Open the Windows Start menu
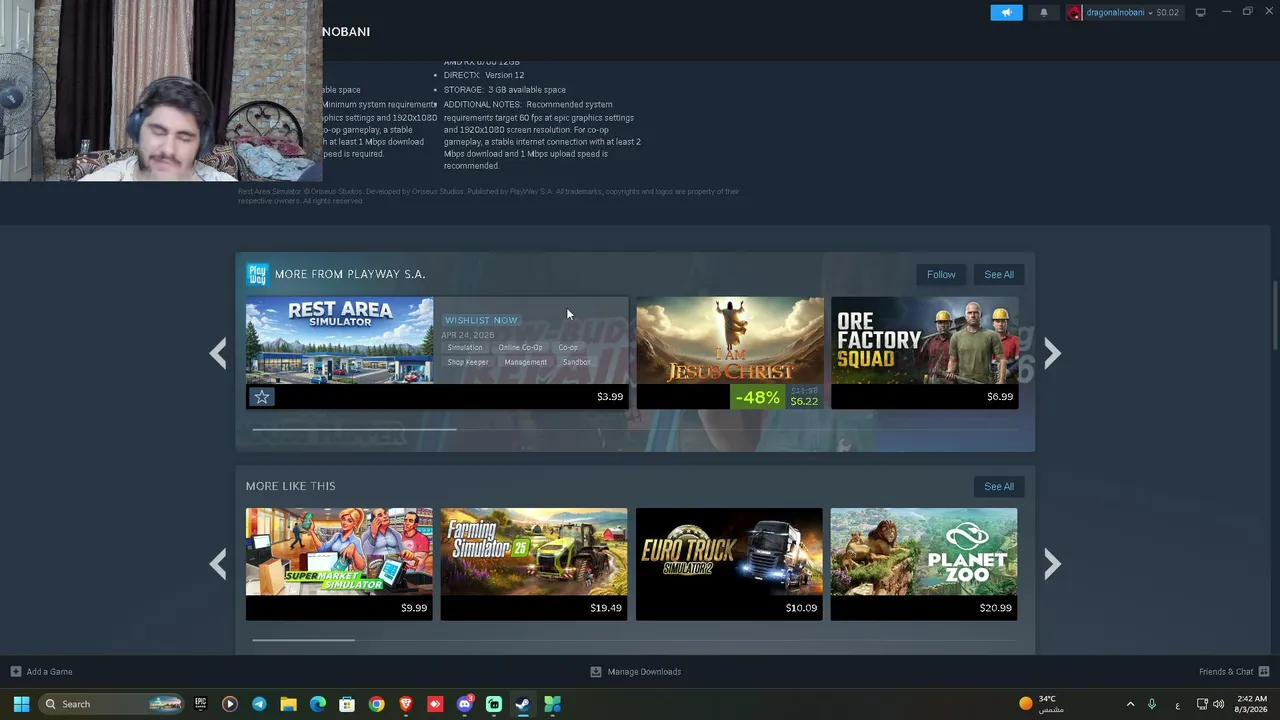Viewport: 1280px width, 720px height. click(x=21, y=704)
